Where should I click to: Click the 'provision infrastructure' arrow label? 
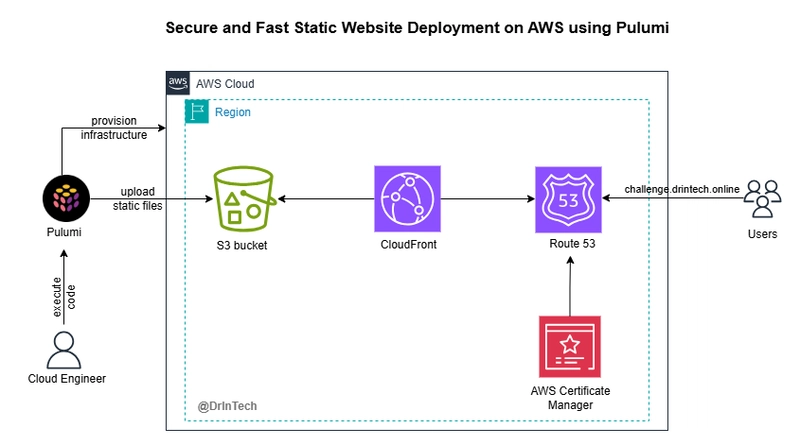(x=114, y=128)
